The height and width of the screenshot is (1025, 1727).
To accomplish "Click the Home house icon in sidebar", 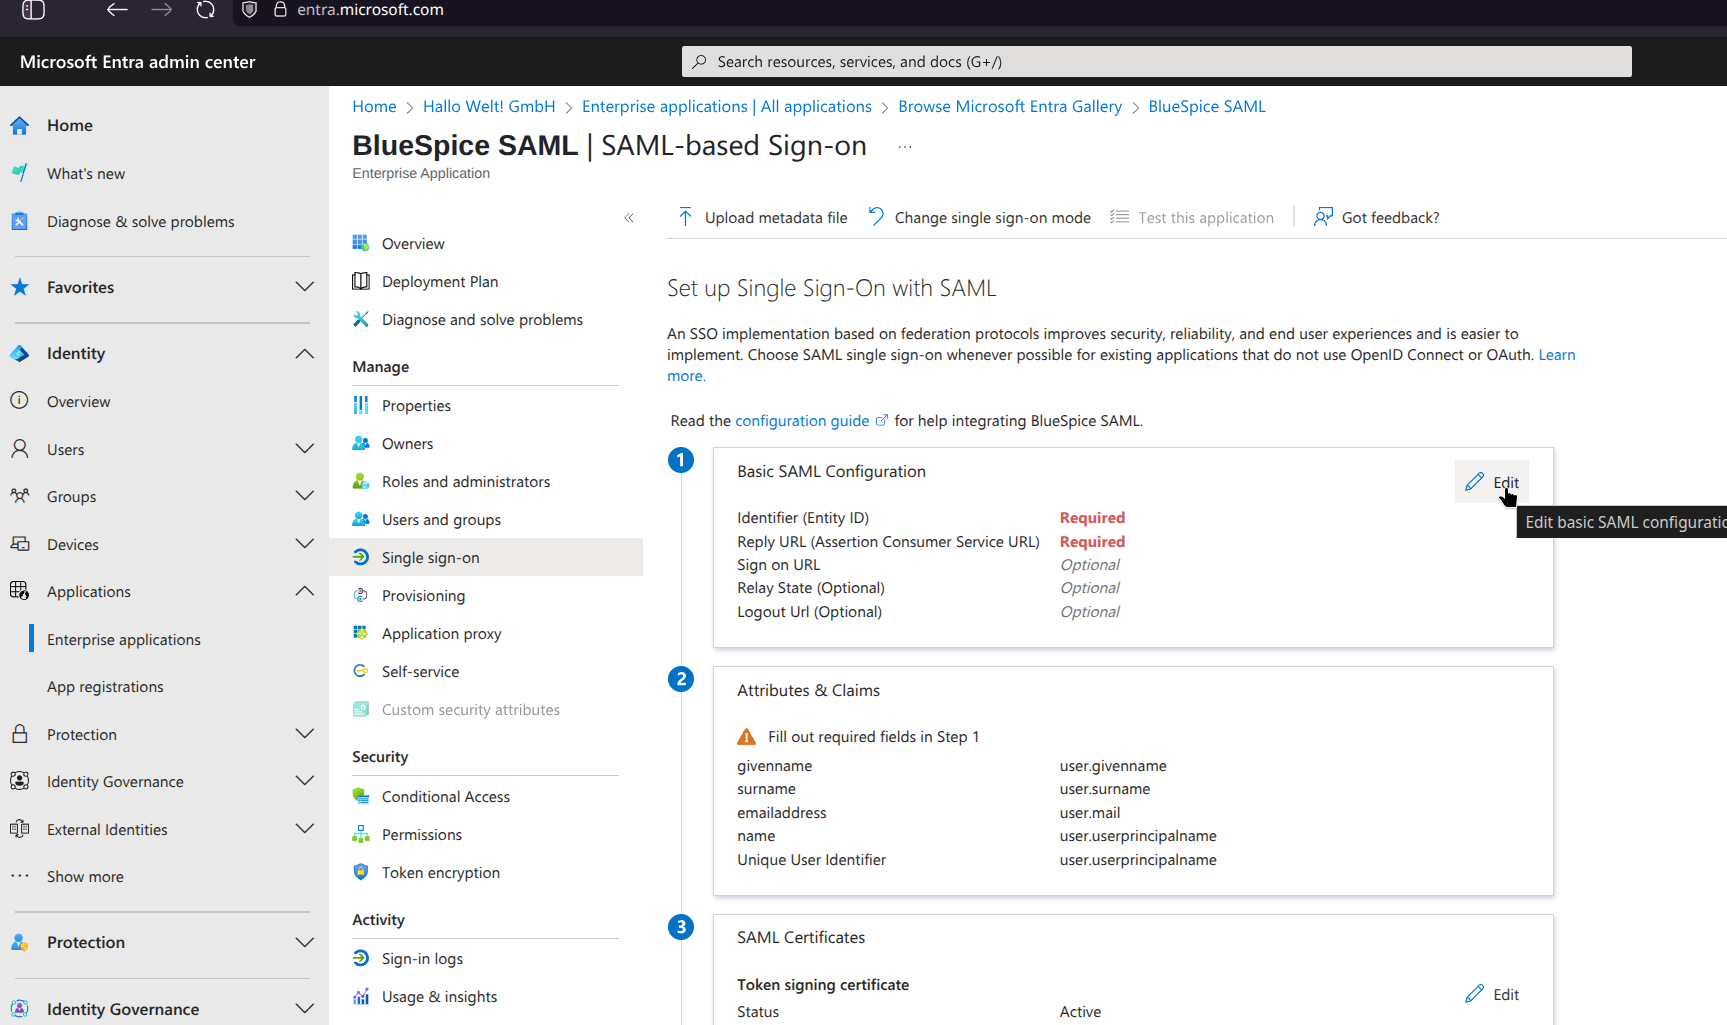I will (x=20, y=126).
